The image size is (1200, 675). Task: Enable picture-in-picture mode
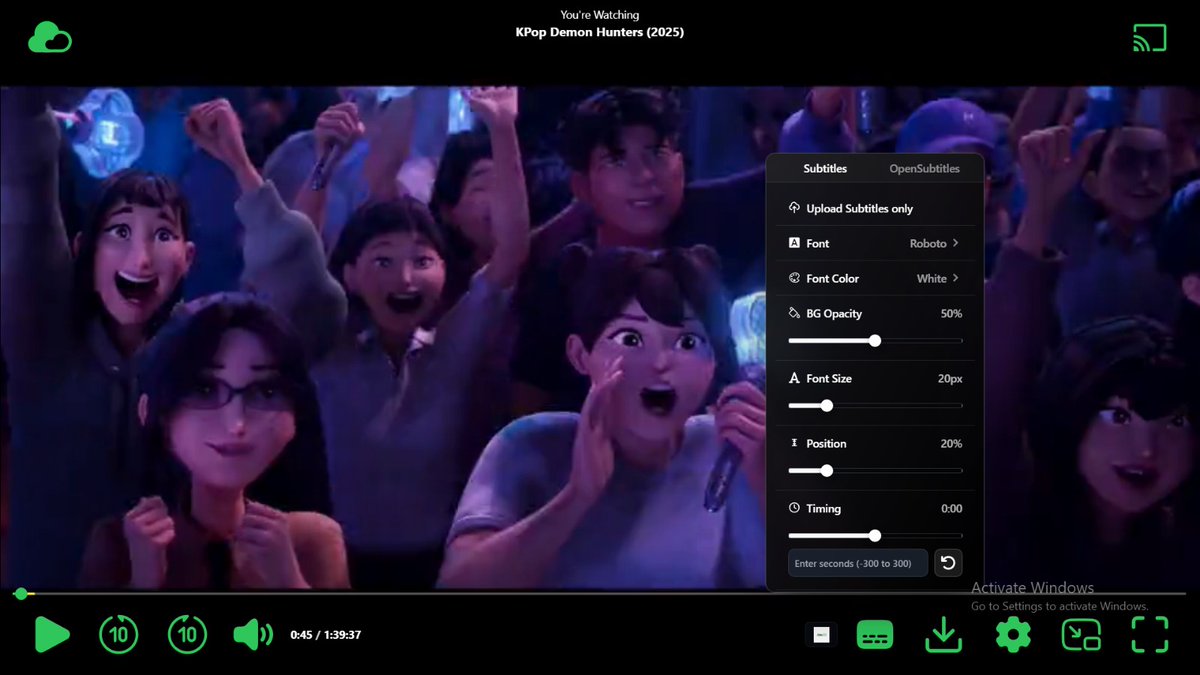[1081, 635]
